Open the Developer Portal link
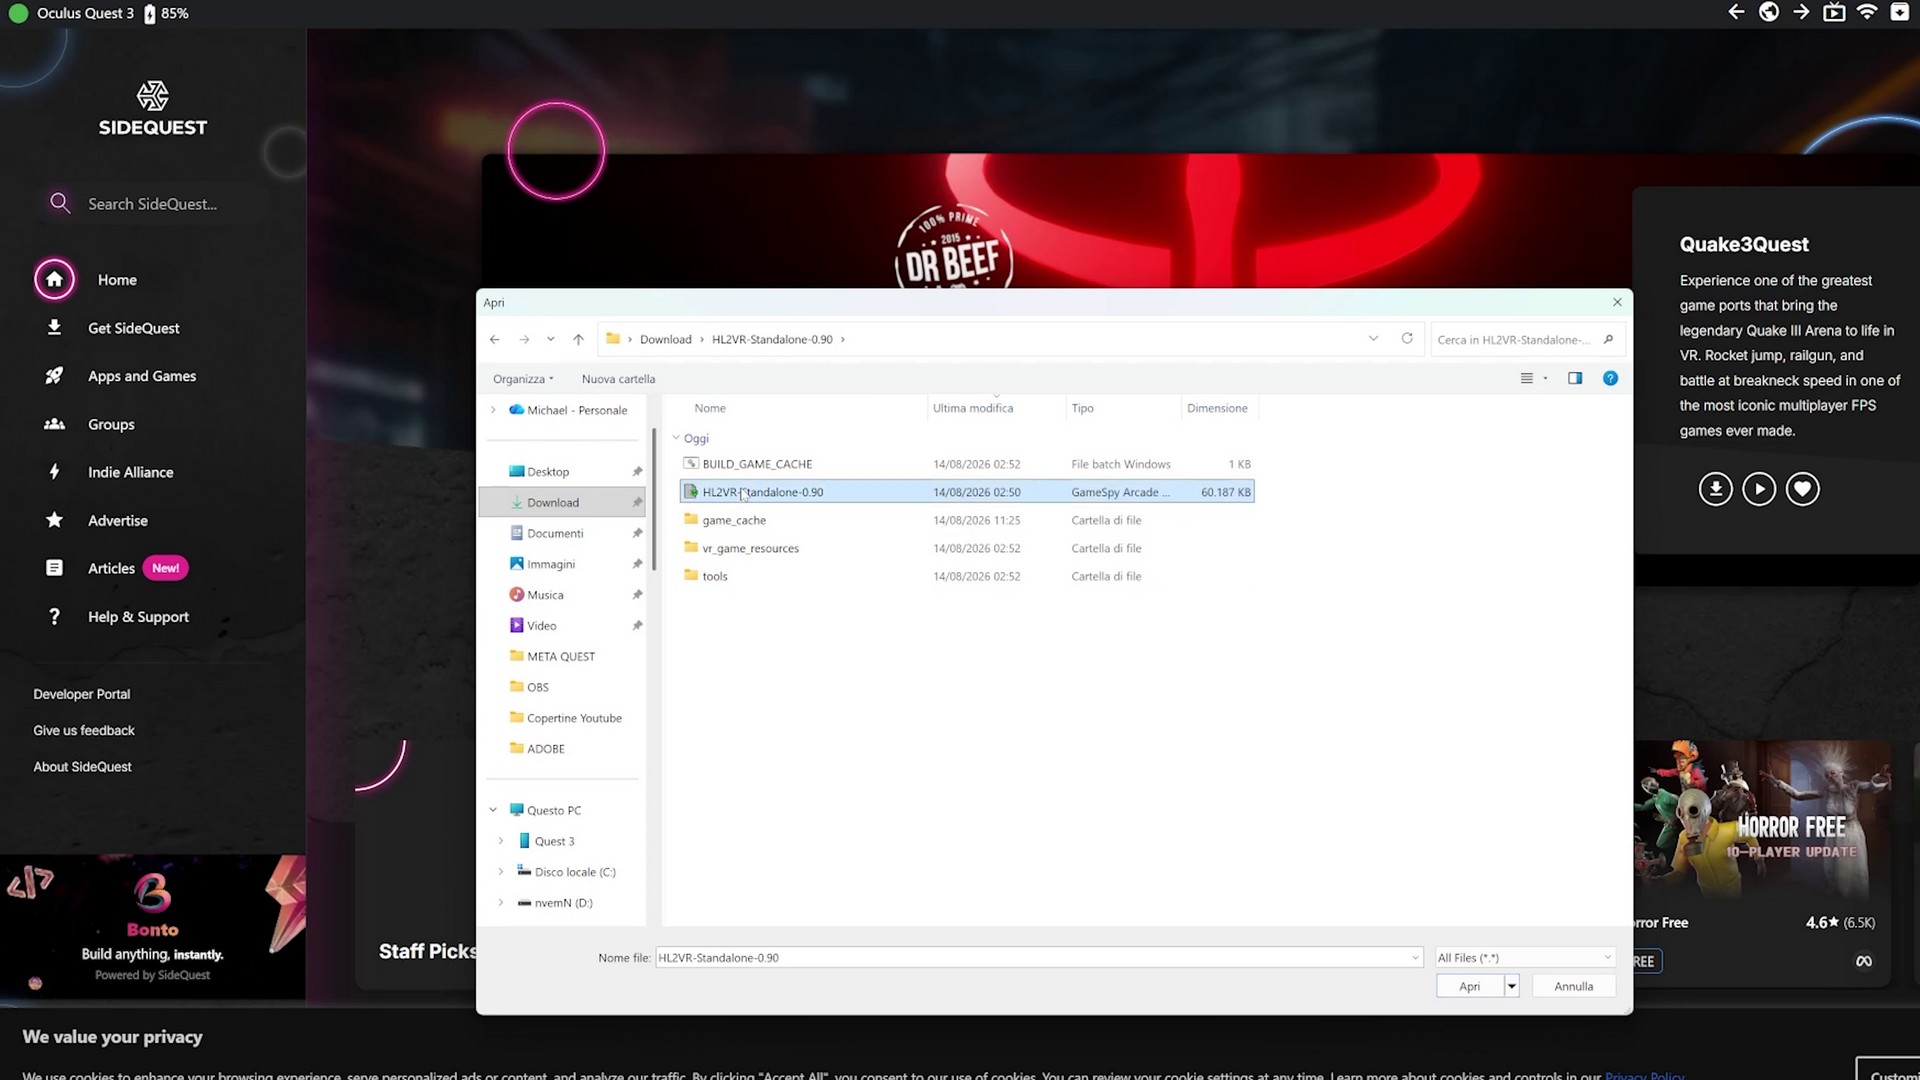This screenshot has width=1920, height=1080. (82, 694)
